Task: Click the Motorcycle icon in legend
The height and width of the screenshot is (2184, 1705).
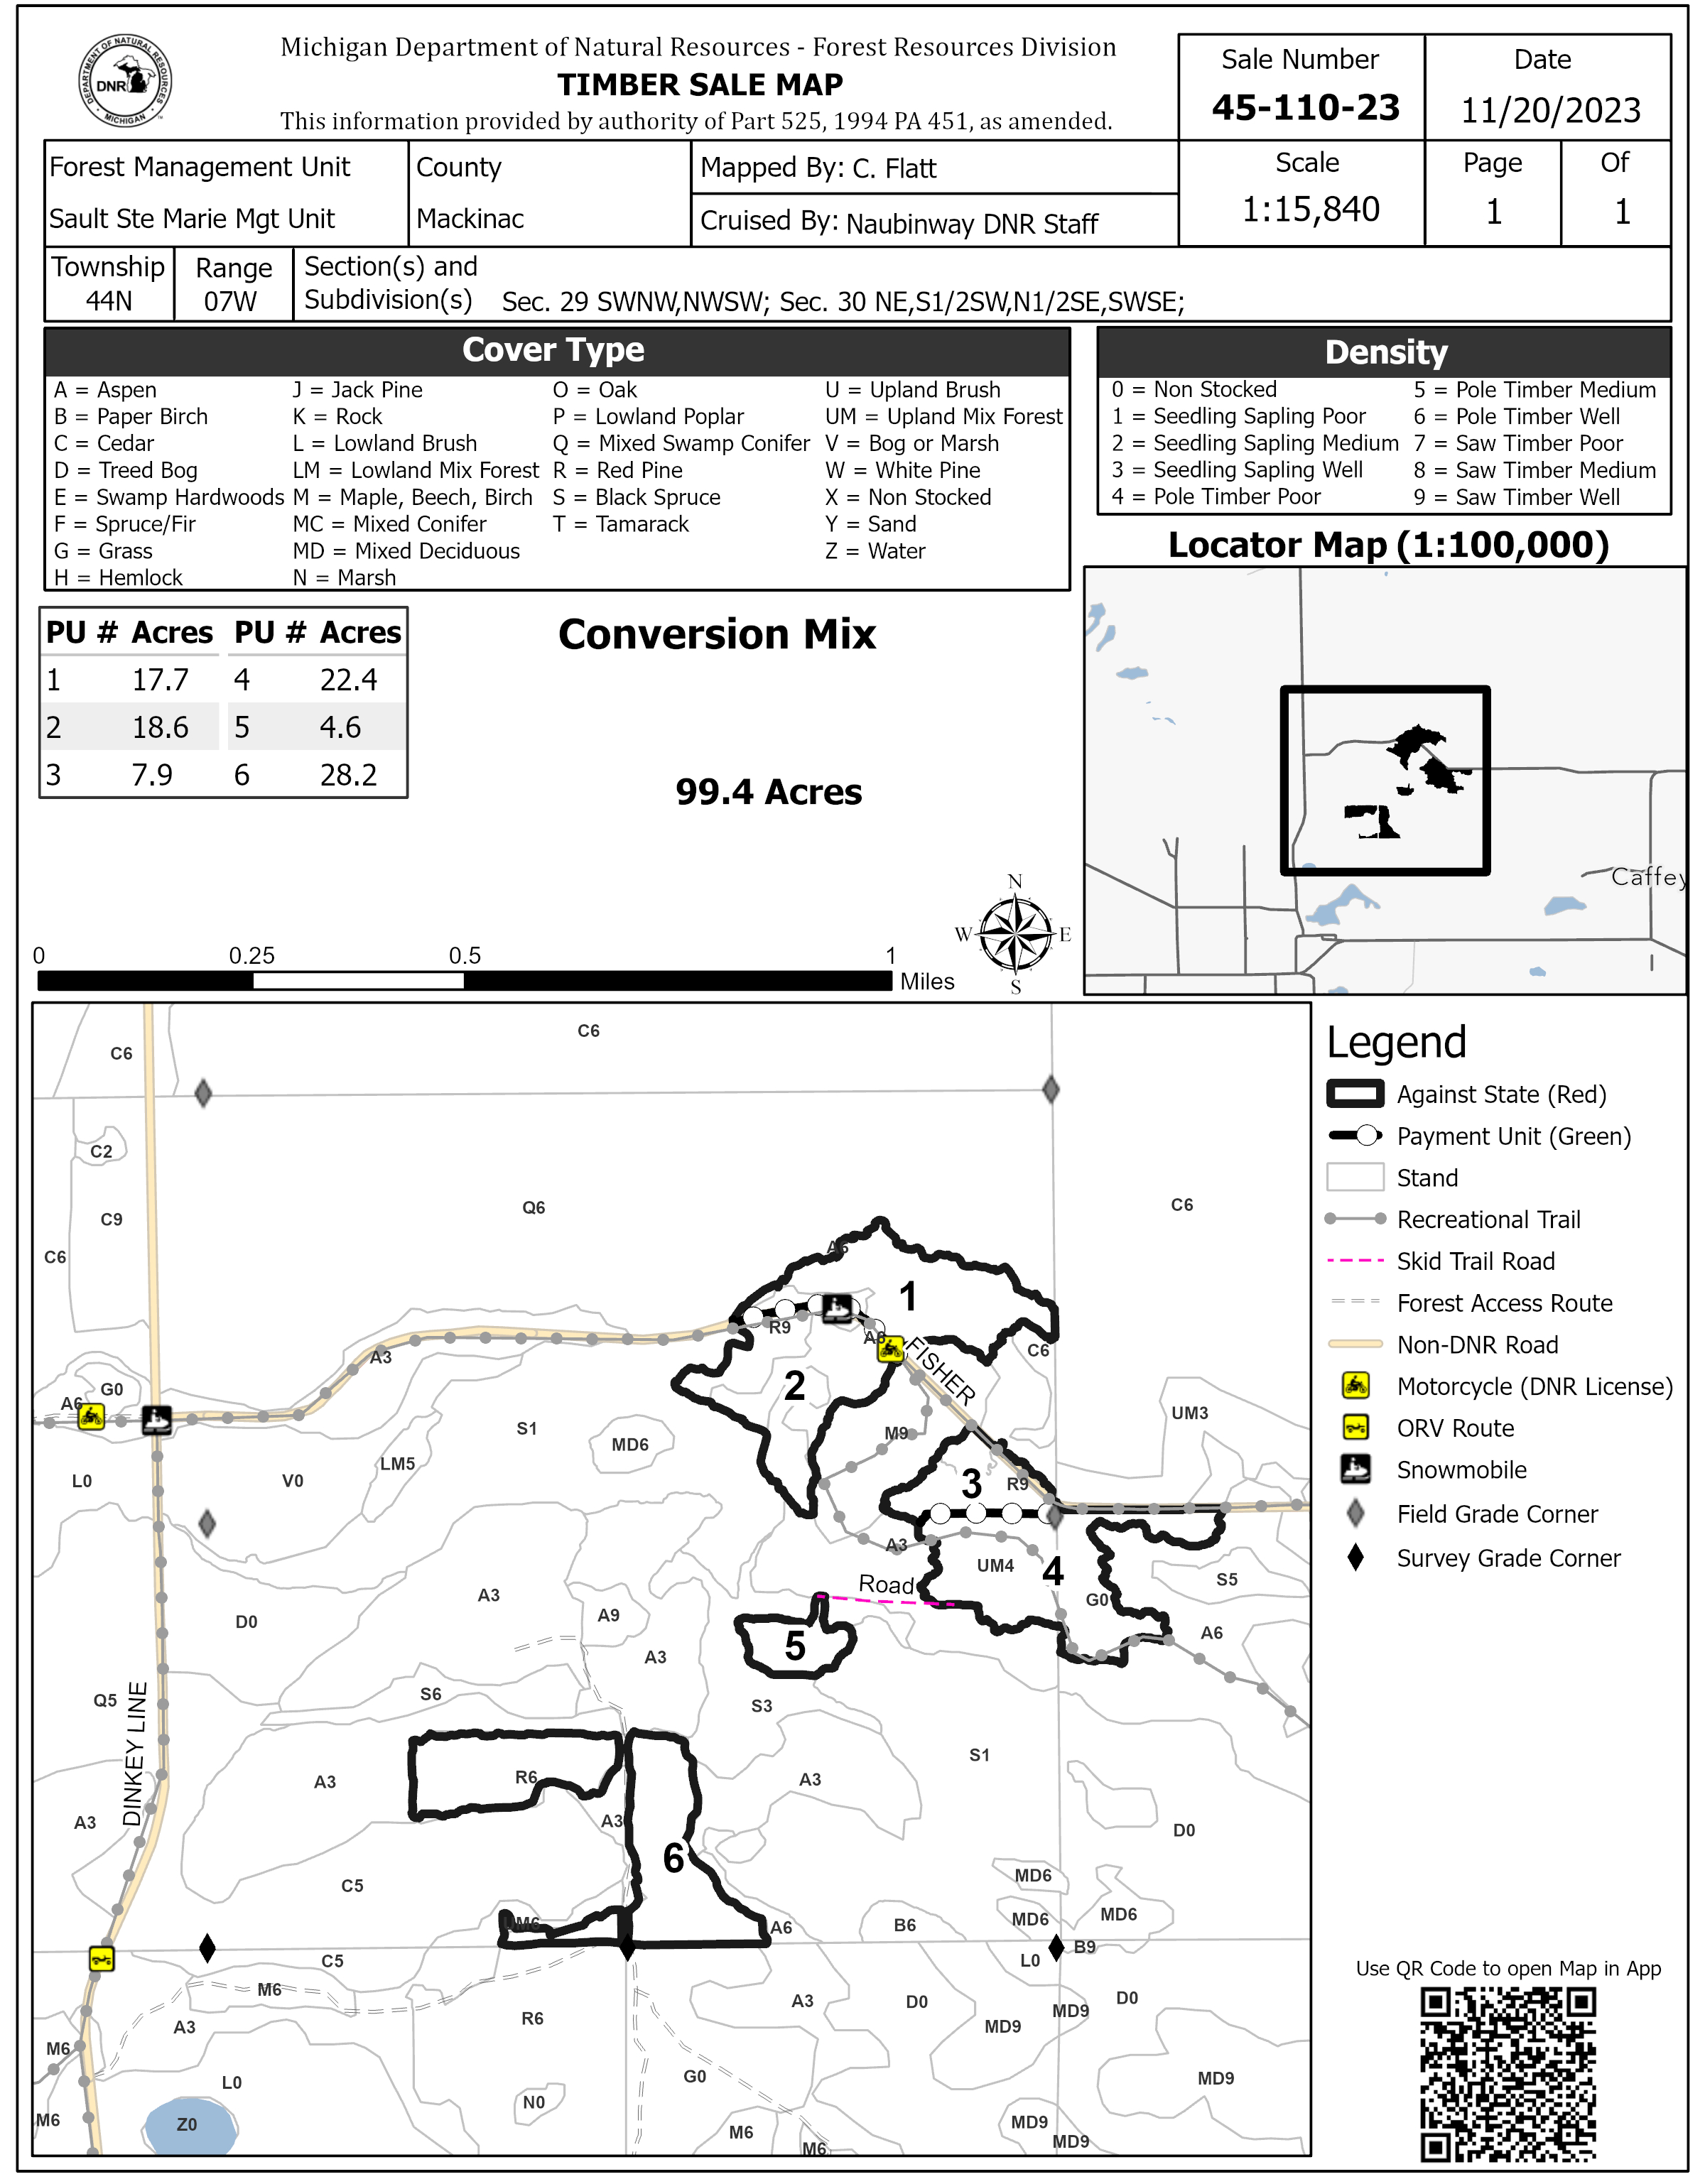Action: 1355,1386
